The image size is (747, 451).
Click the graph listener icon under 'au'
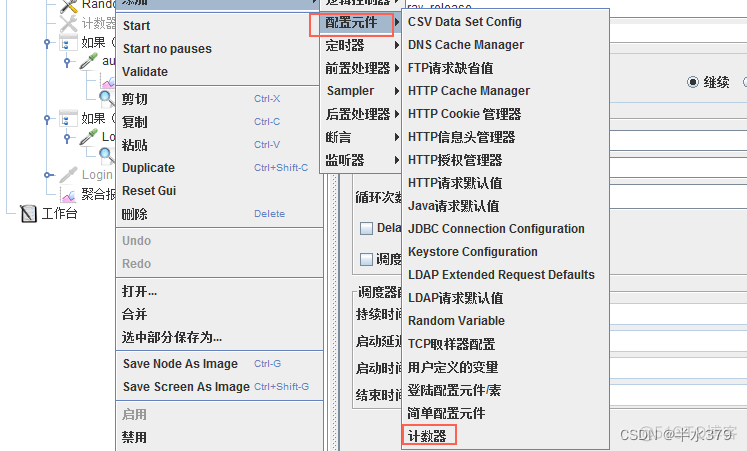pos(108,81)
